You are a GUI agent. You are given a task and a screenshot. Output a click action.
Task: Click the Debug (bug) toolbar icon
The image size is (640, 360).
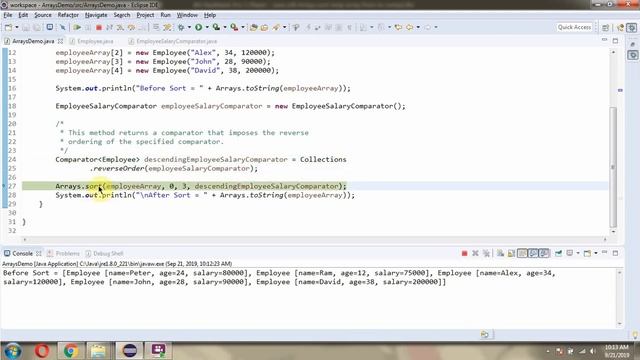(x=181, y=27)
